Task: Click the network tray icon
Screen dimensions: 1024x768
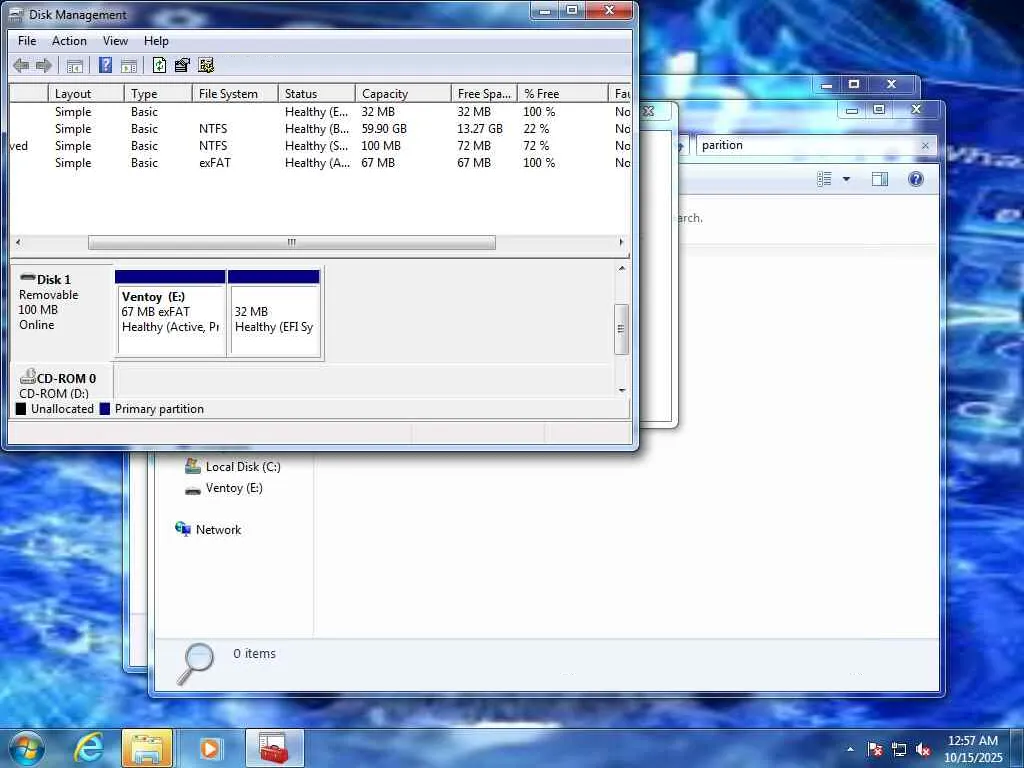Action: 899,749
